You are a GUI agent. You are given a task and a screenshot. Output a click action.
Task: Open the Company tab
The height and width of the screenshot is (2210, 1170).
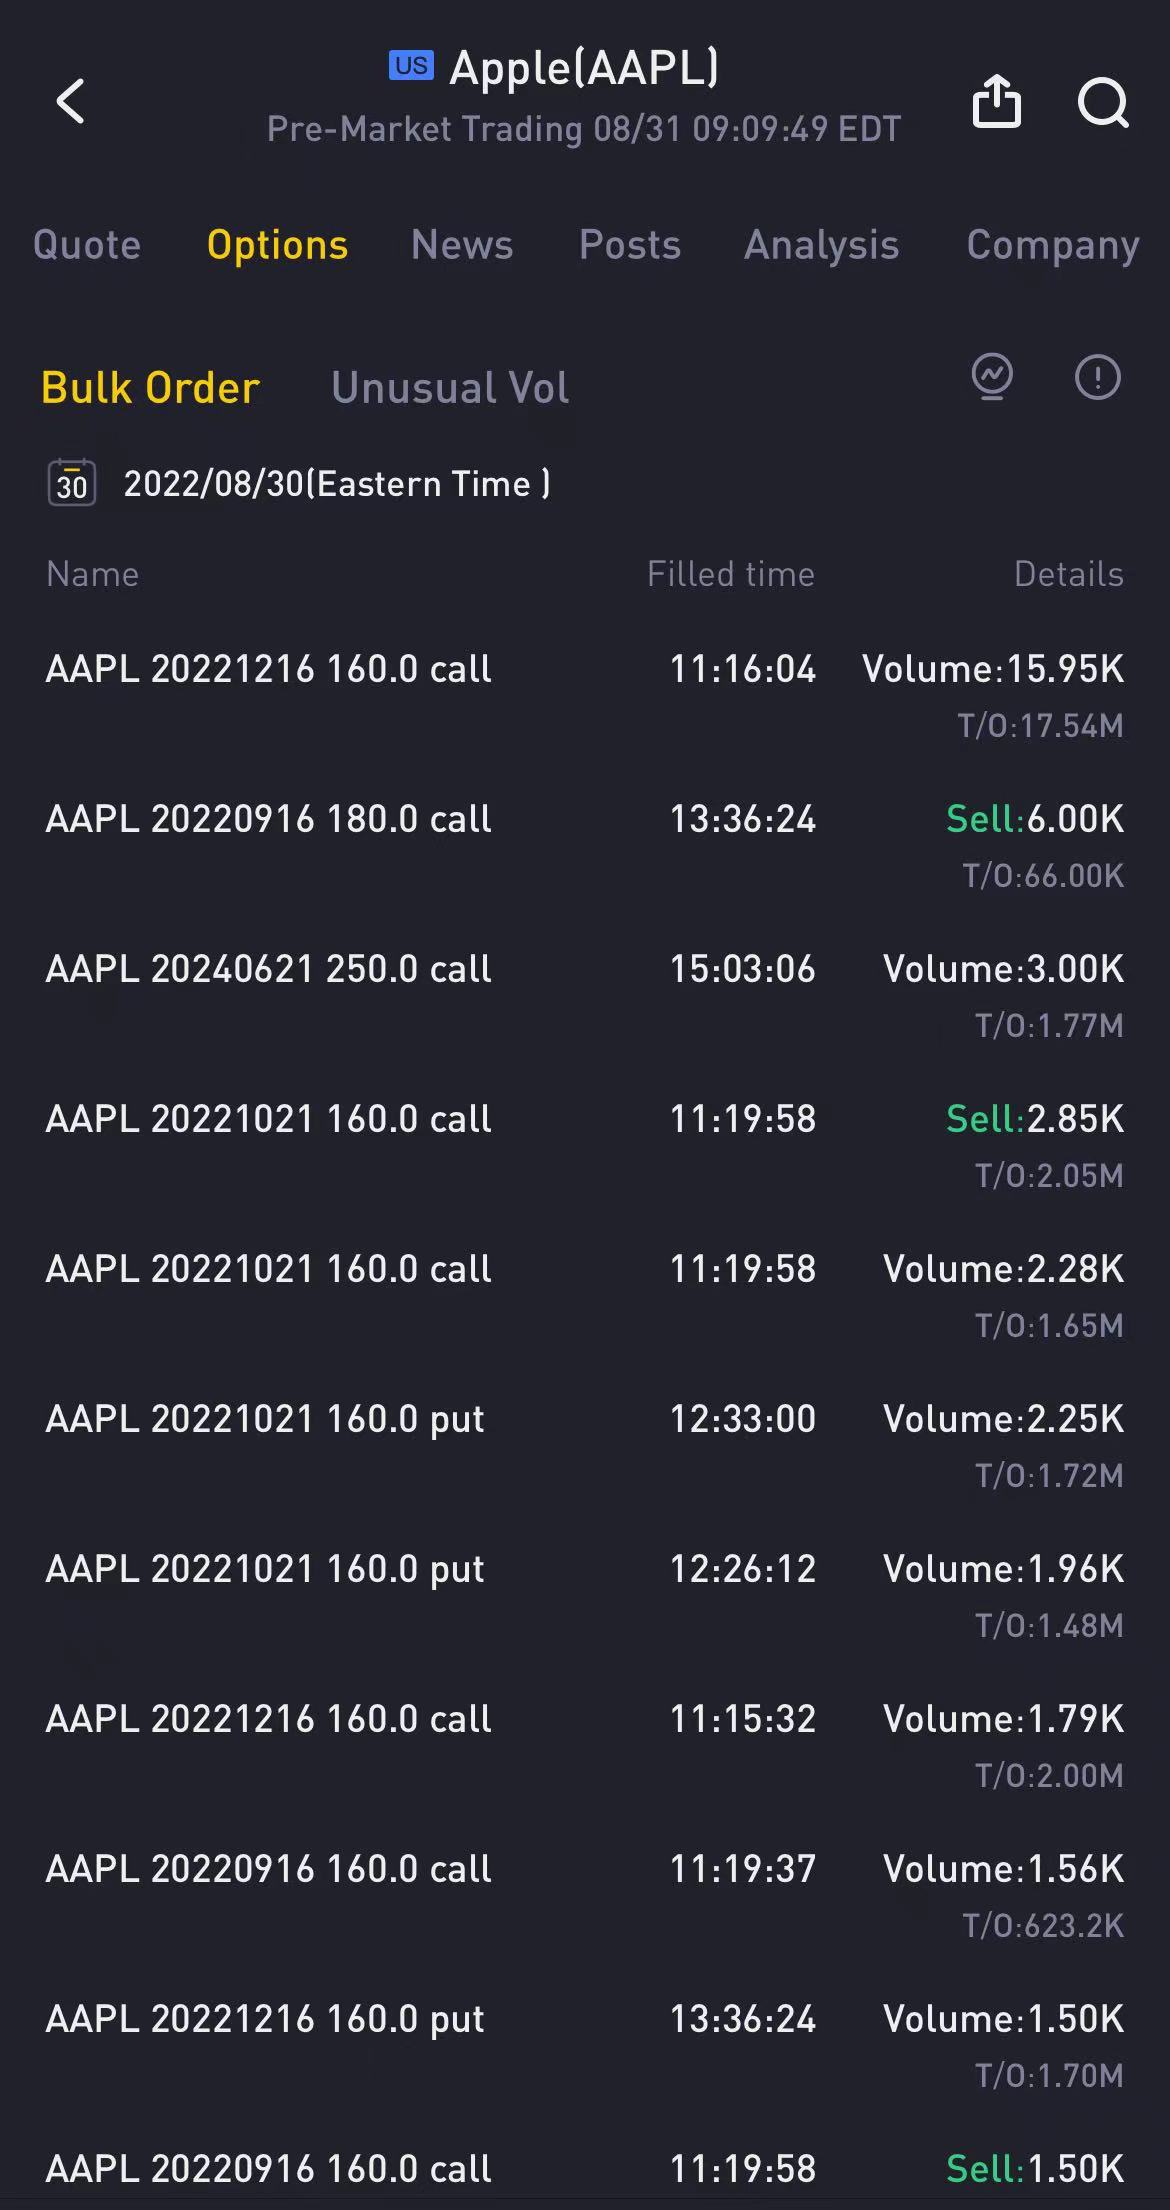point(1053,246)
